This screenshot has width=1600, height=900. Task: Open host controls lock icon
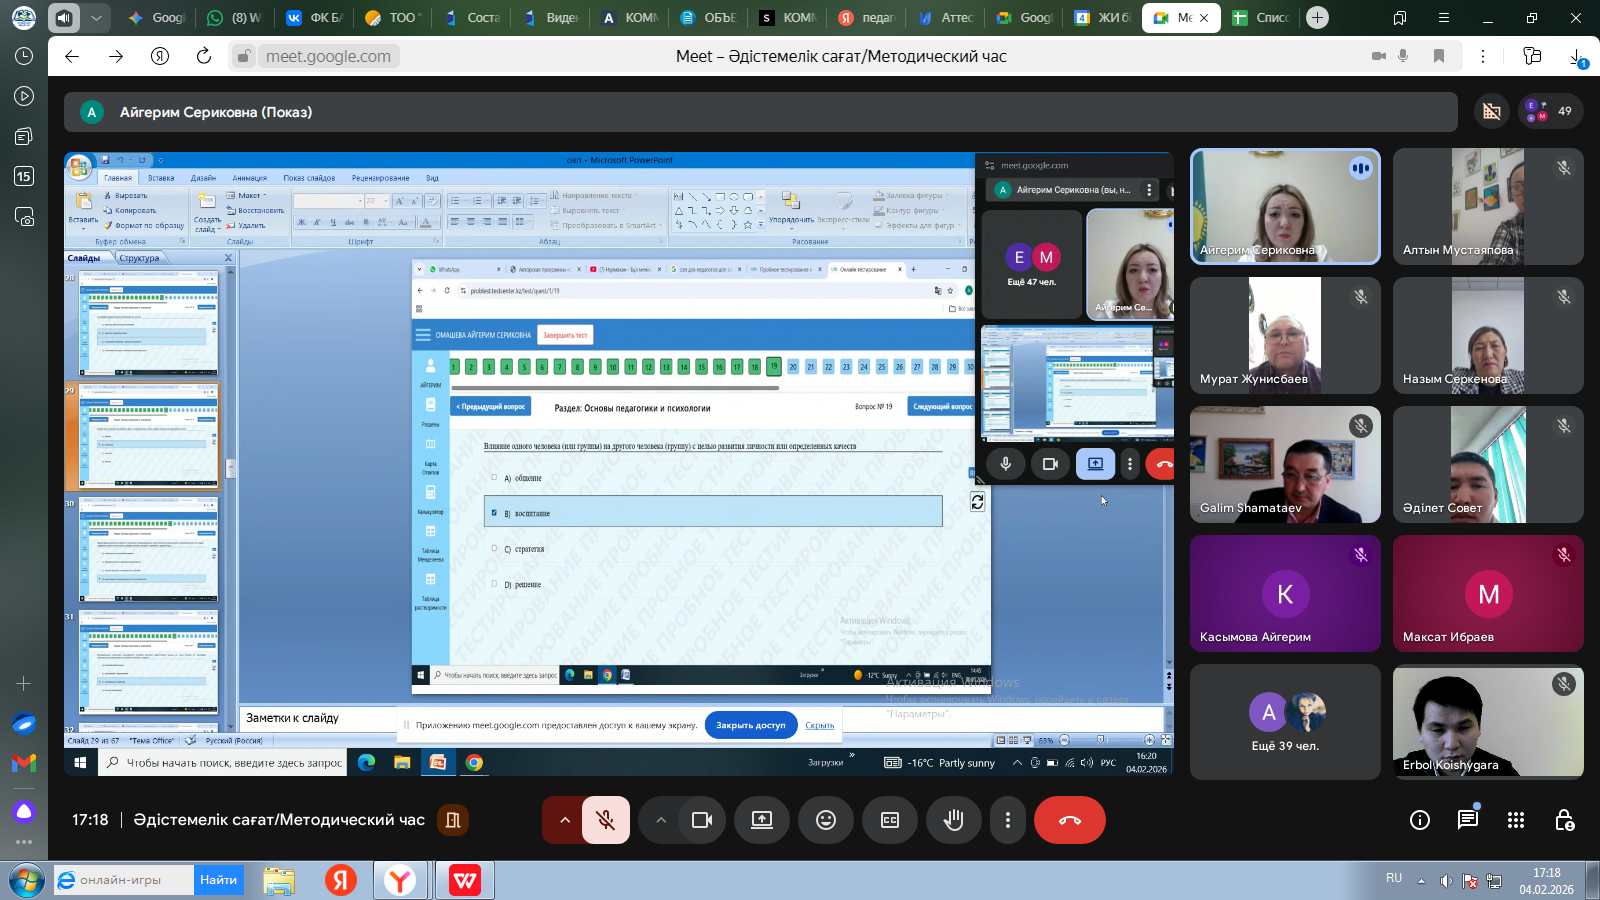[x=1564, y=820]
